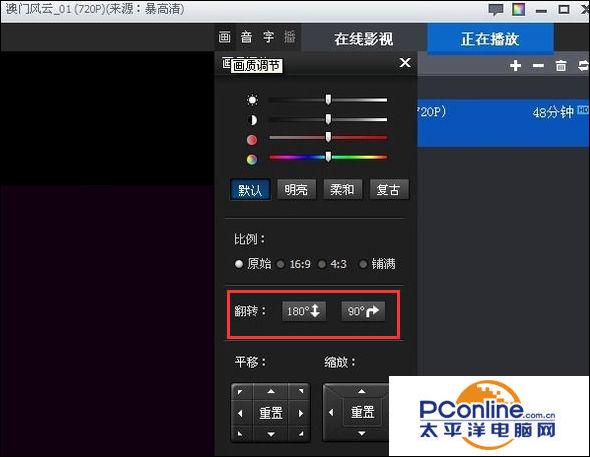590x457 pixels.
Task: Select the 铺满 aspect ratio option
Action: pyautogui.click(x=377, y=264)
